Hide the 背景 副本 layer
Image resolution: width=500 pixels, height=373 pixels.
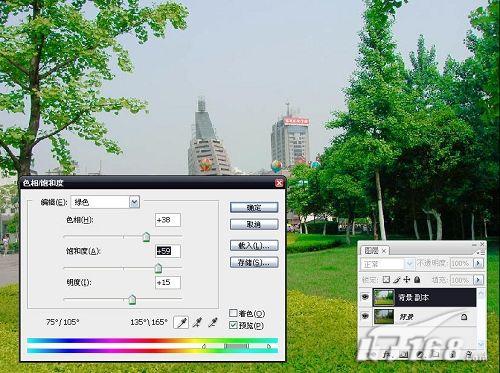[365, 297]
